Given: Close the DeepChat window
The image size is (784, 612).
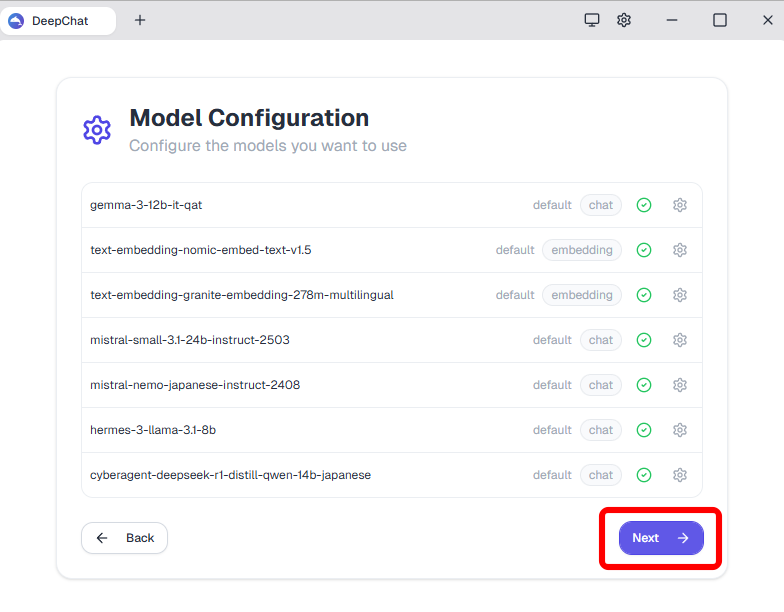Looking at the screenshot, I should (768, 20).
